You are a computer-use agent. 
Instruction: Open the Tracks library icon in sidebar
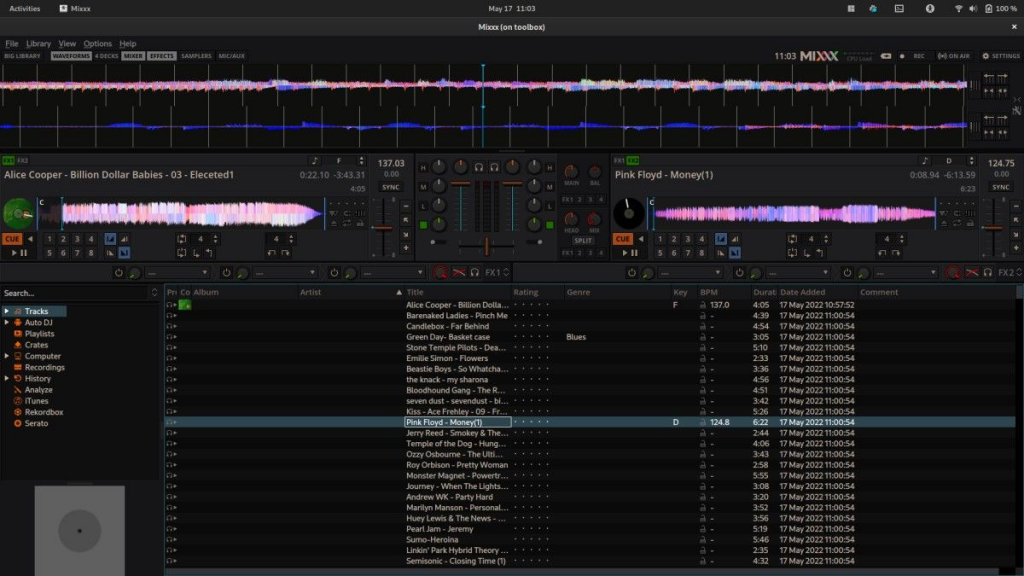(18, 312)
